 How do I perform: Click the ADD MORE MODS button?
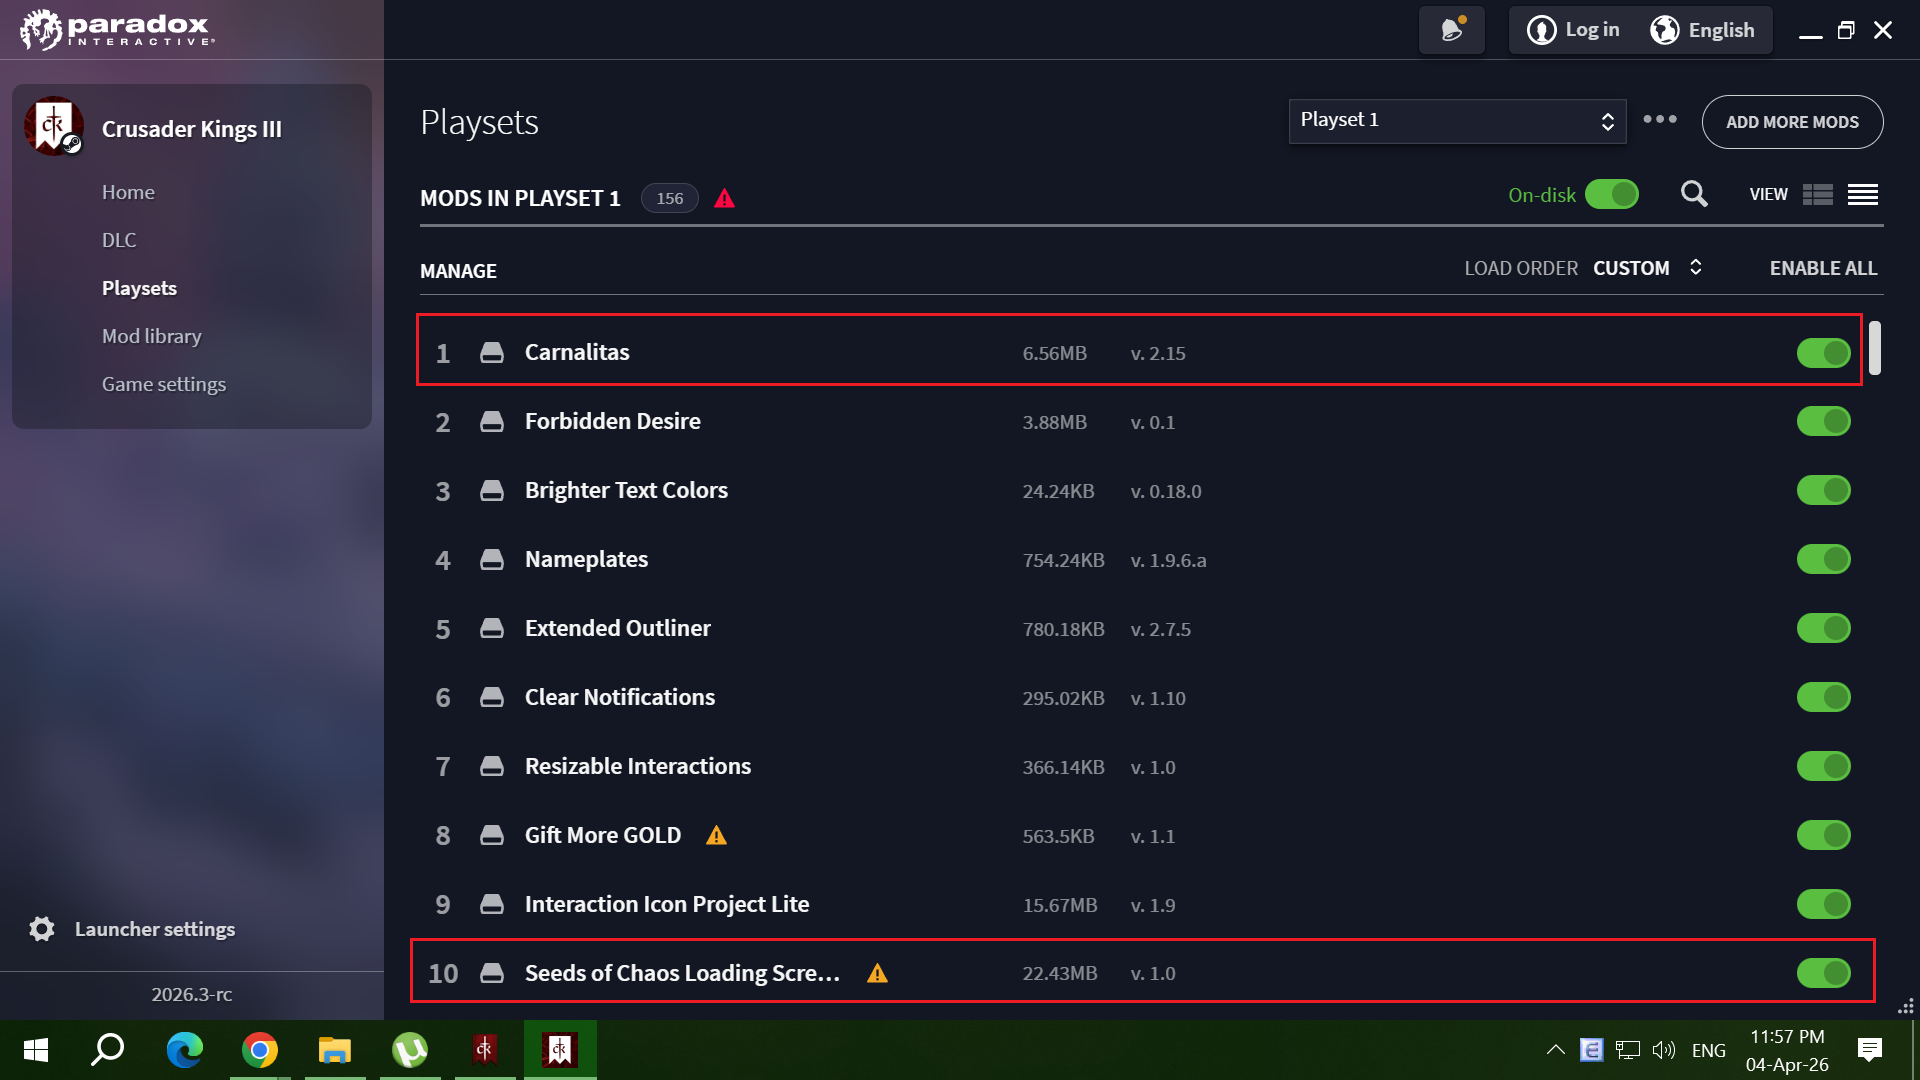pos(1792,122)
